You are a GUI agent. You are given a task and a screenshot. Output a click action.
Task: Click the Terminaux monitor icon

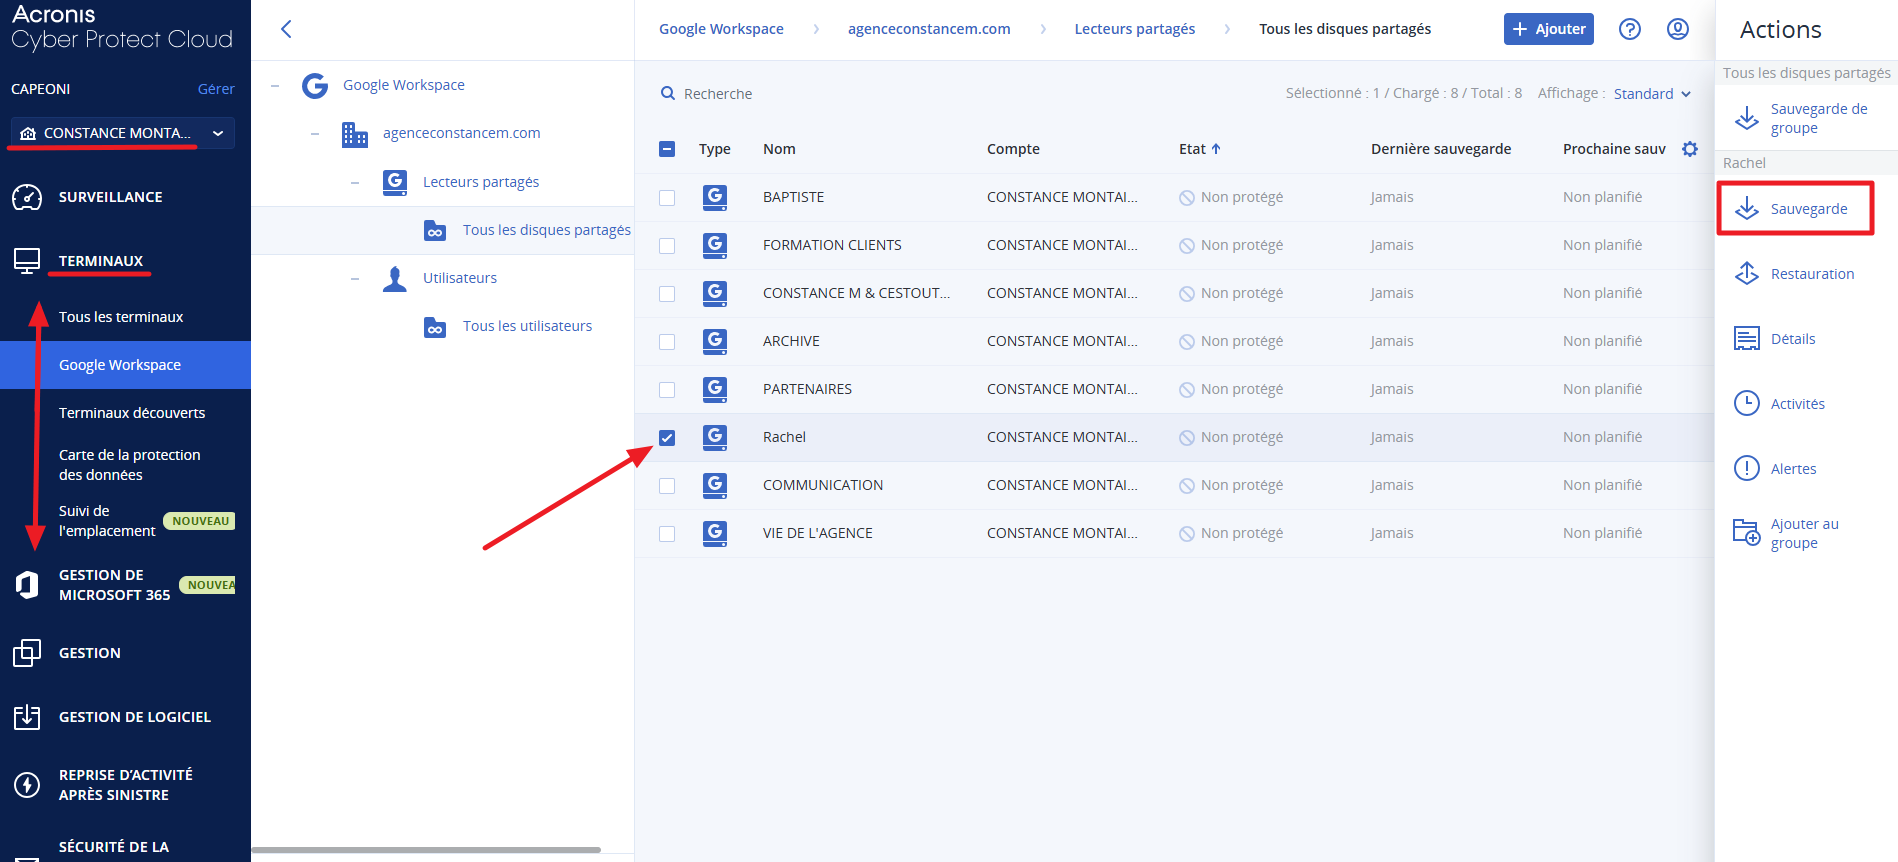click(27, 261)
